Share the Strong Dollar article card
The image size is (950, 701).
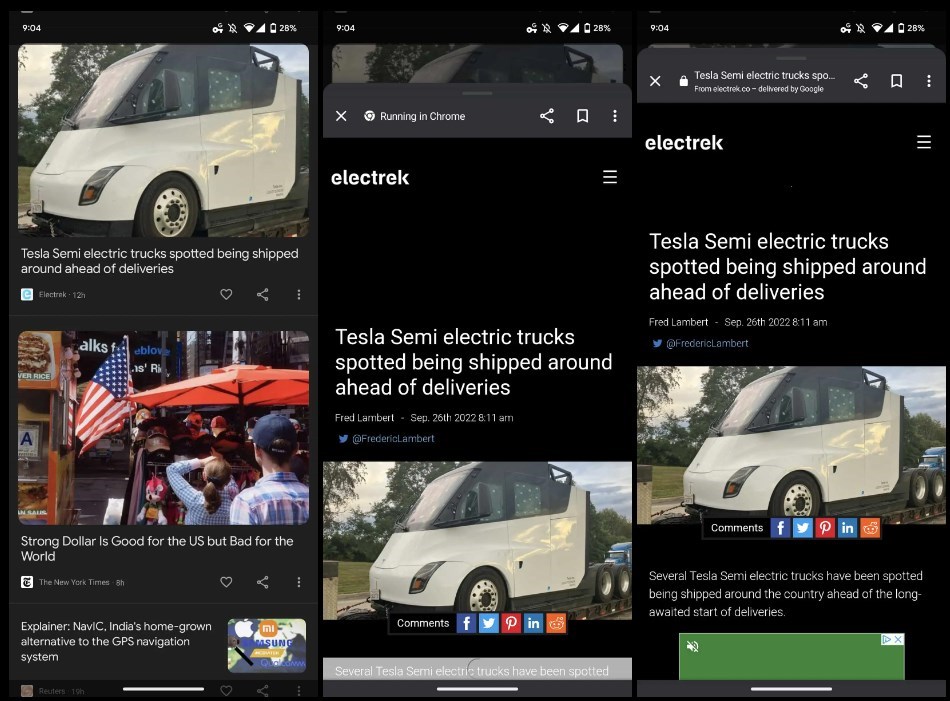pos(262,582)
